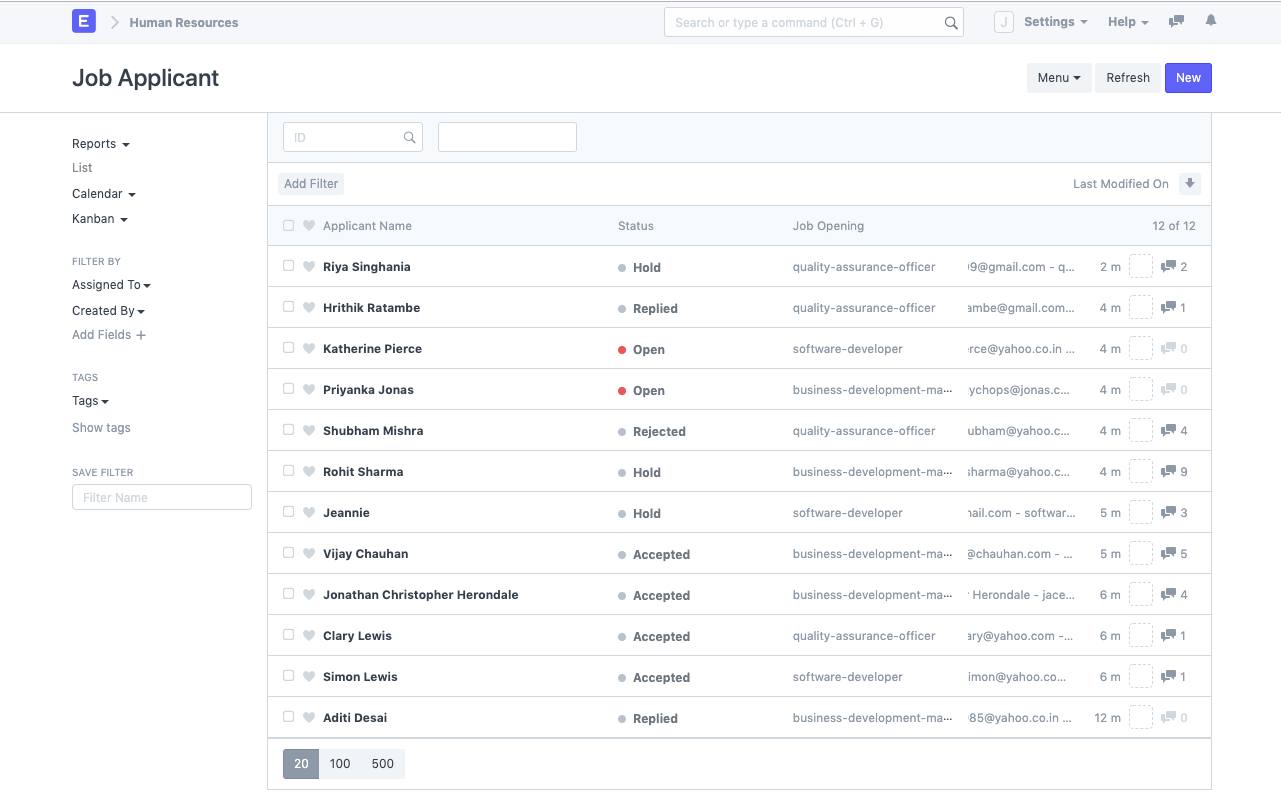
Task: Open the Assigned To filter dropdown
Action: click(111, 285)
